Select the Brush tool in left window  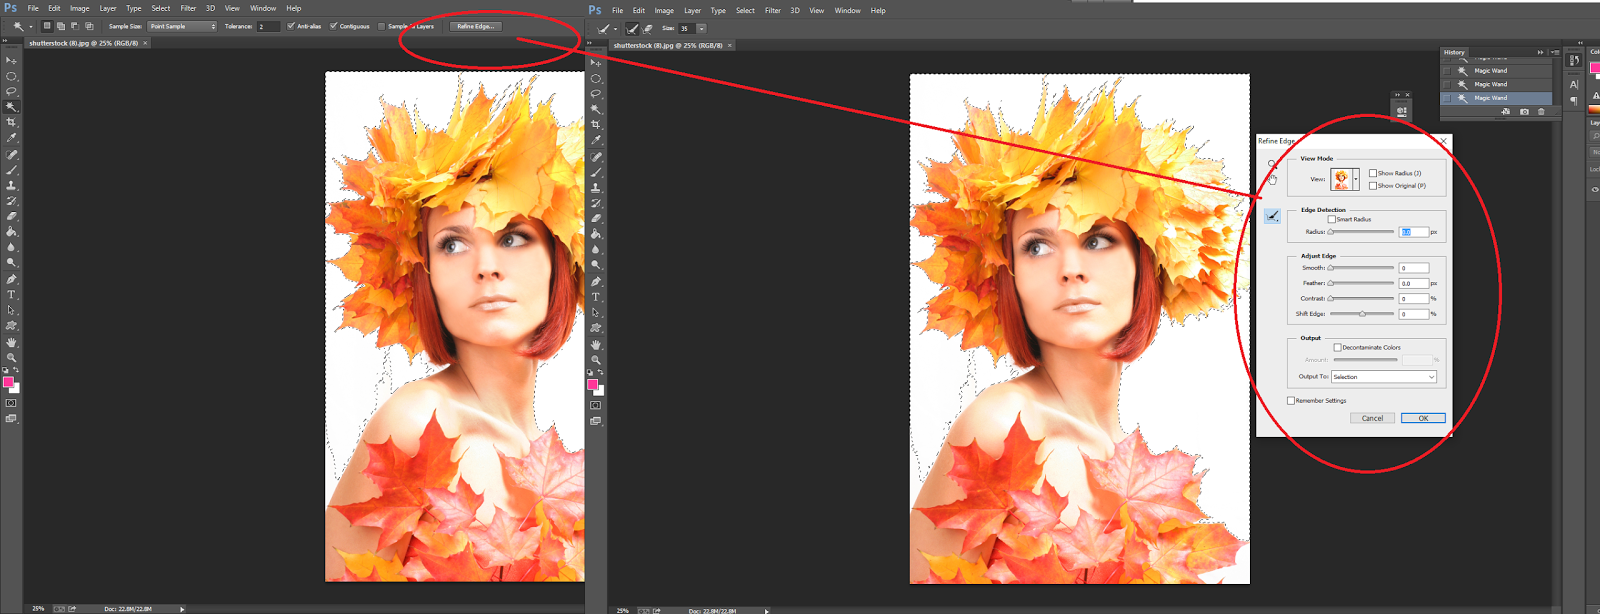coord(11,170)
